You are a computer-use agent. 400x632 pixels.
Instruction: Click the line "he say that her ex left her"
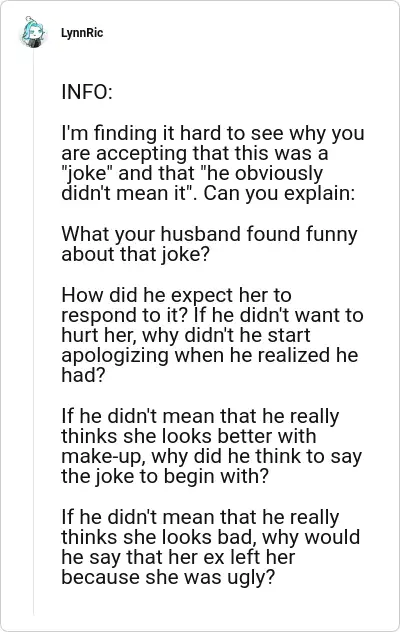[178, 557]
